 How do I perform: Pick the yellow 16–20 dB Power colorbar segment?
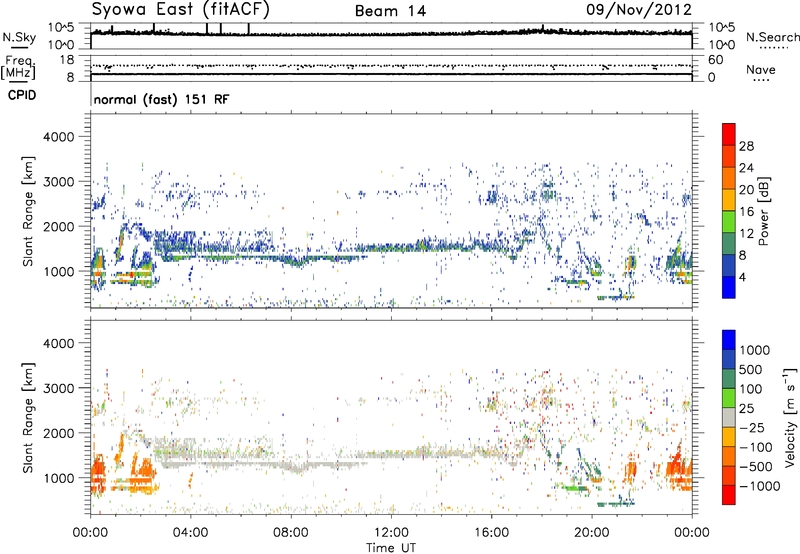coord(729,200)
